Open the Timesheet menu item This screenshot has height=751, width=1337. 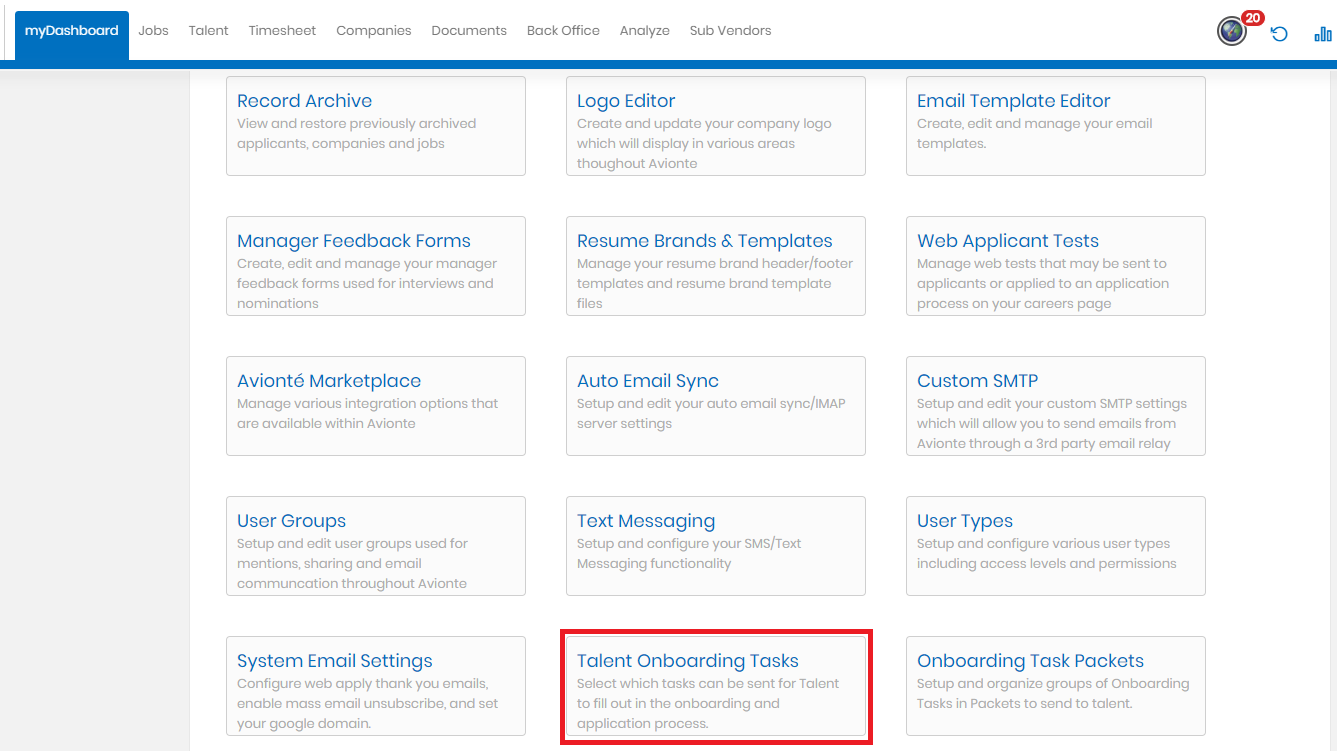[282, 31]
